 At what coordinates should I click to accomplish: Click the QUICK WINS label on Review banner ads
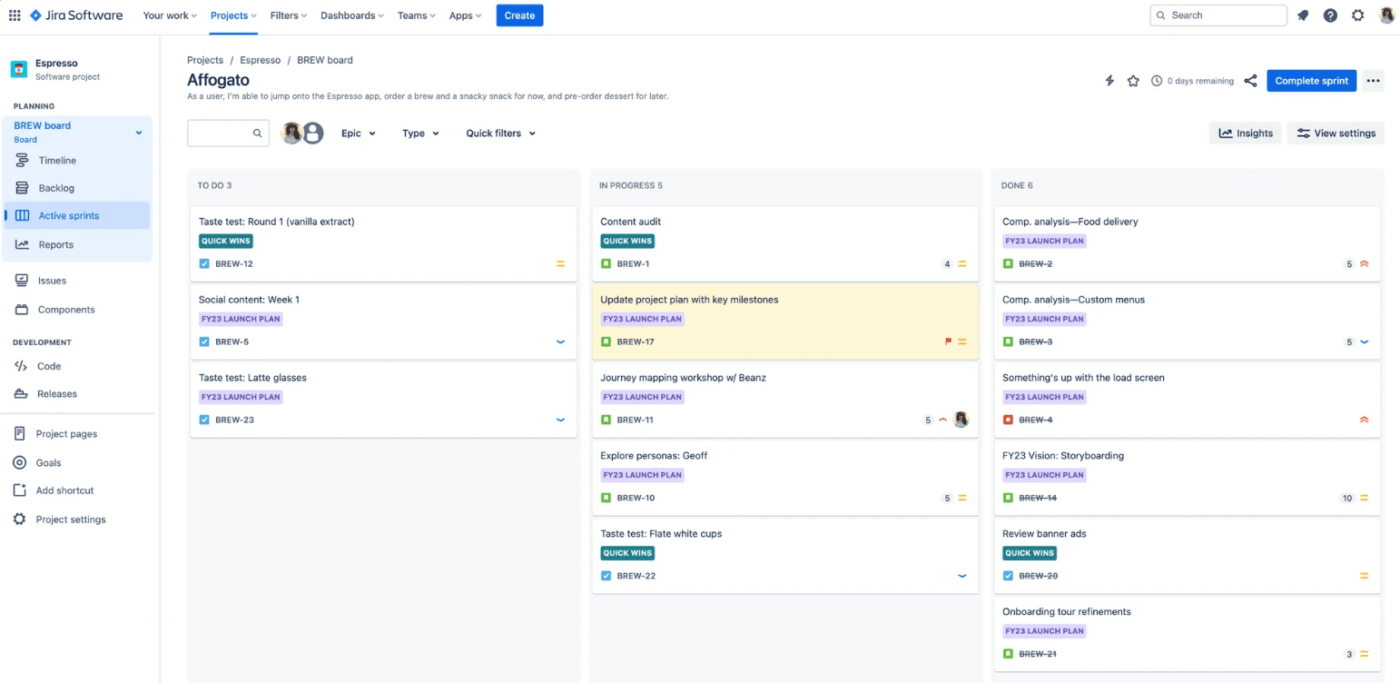pyautogui.click(x=1030, y=553)
